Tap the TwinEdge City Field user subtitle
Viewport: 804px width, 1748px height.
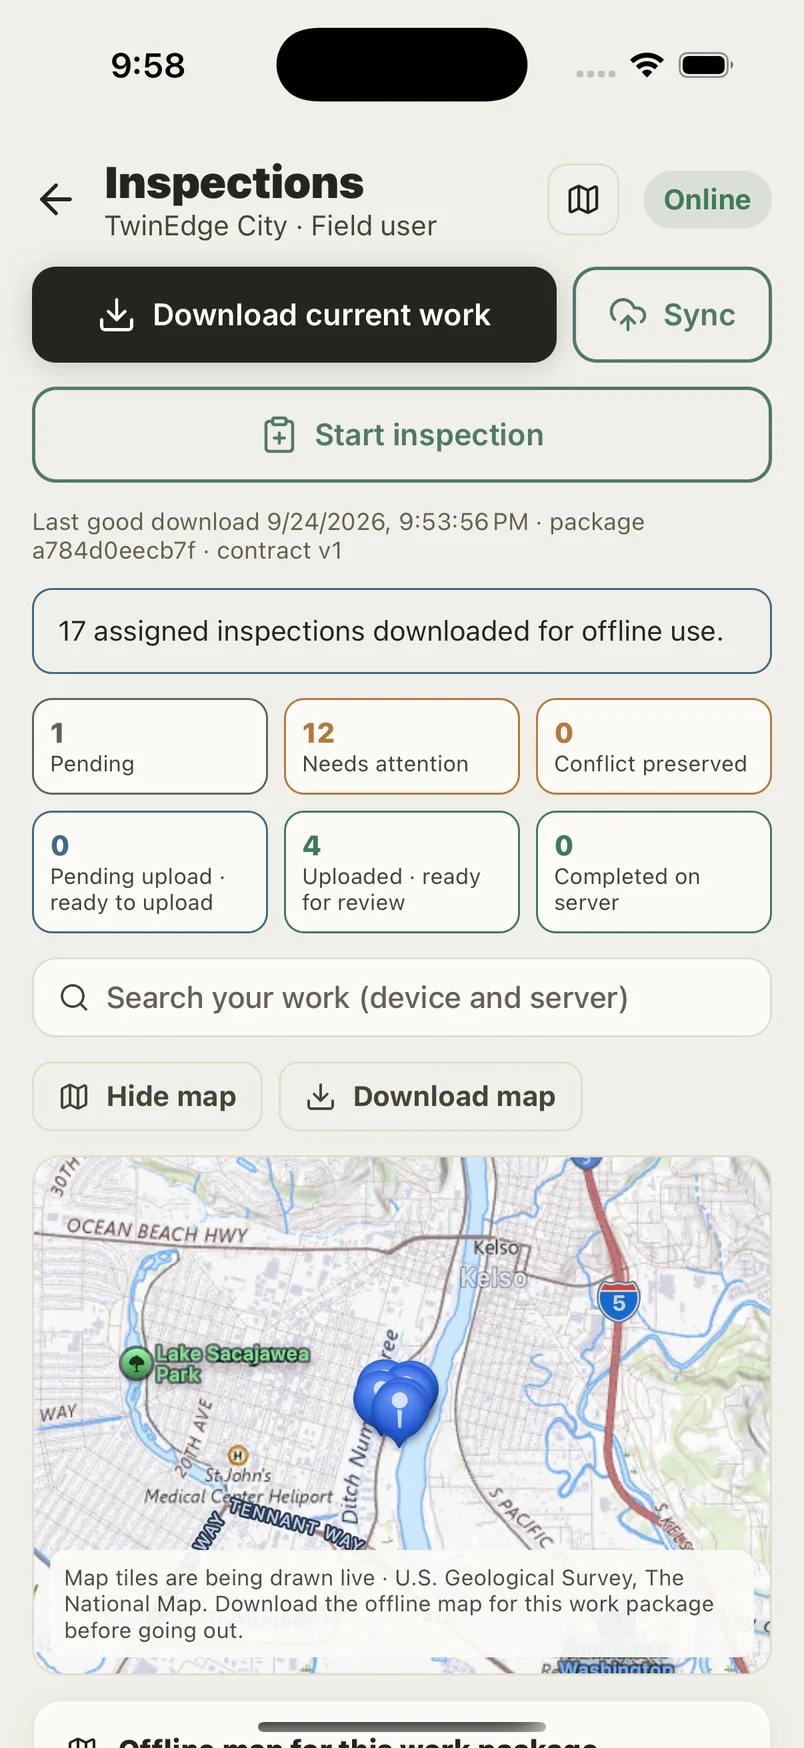(271, 226)
